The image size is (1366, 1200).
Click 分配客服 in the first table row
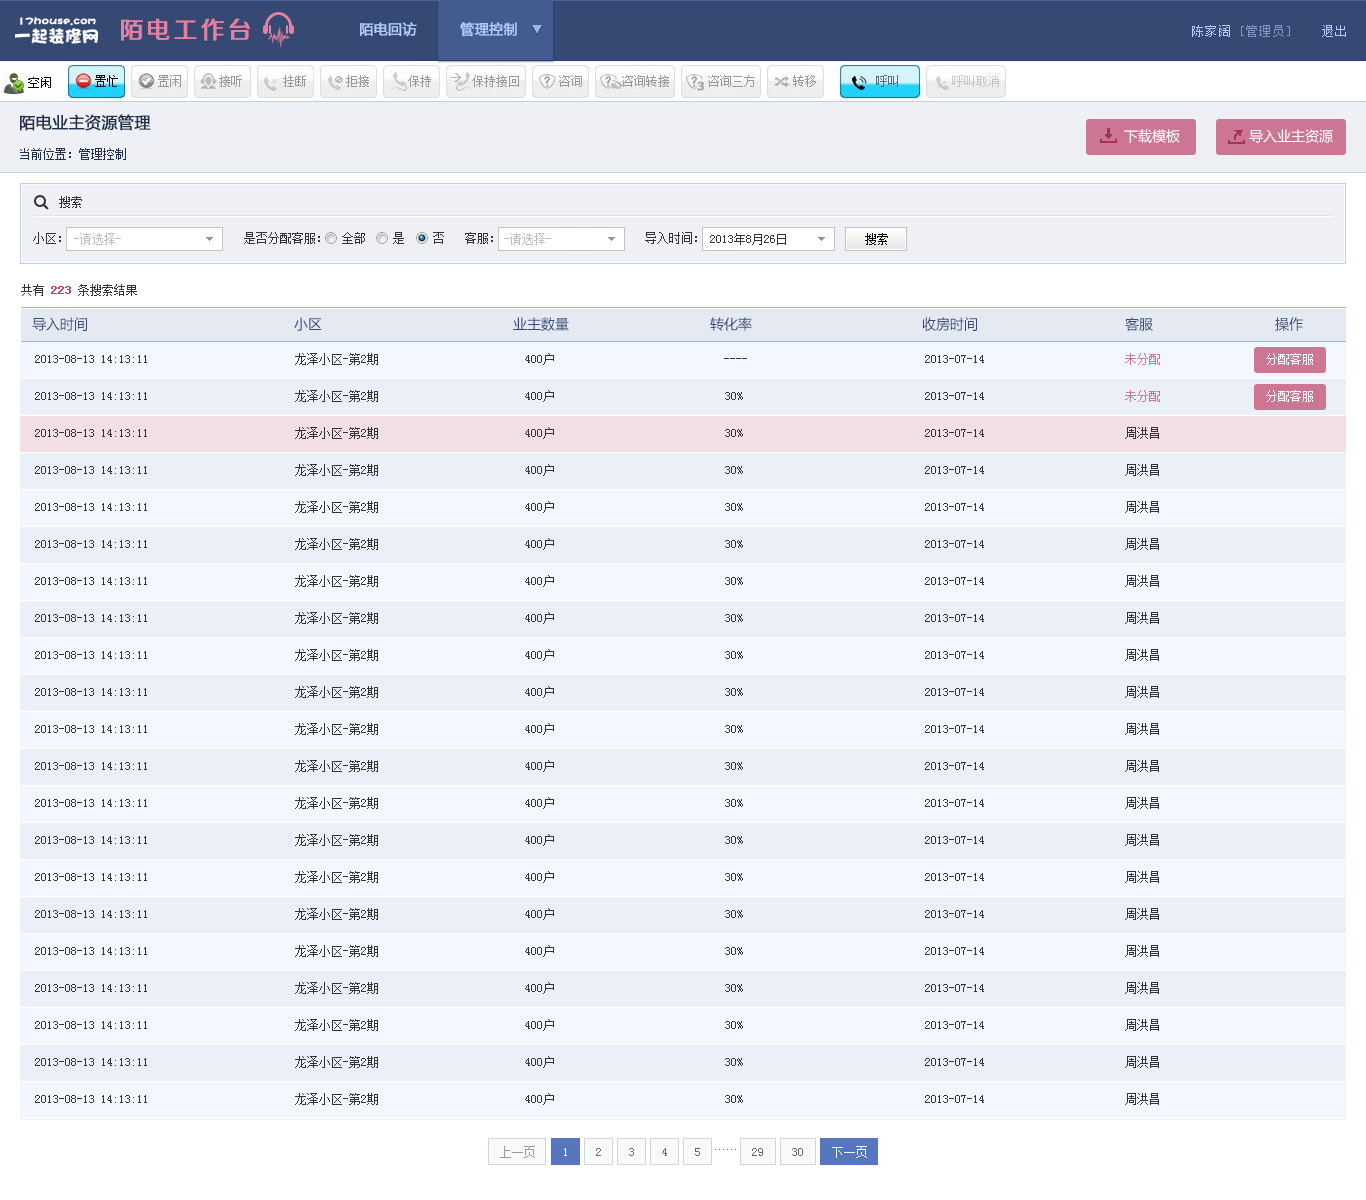point(1290,360)
